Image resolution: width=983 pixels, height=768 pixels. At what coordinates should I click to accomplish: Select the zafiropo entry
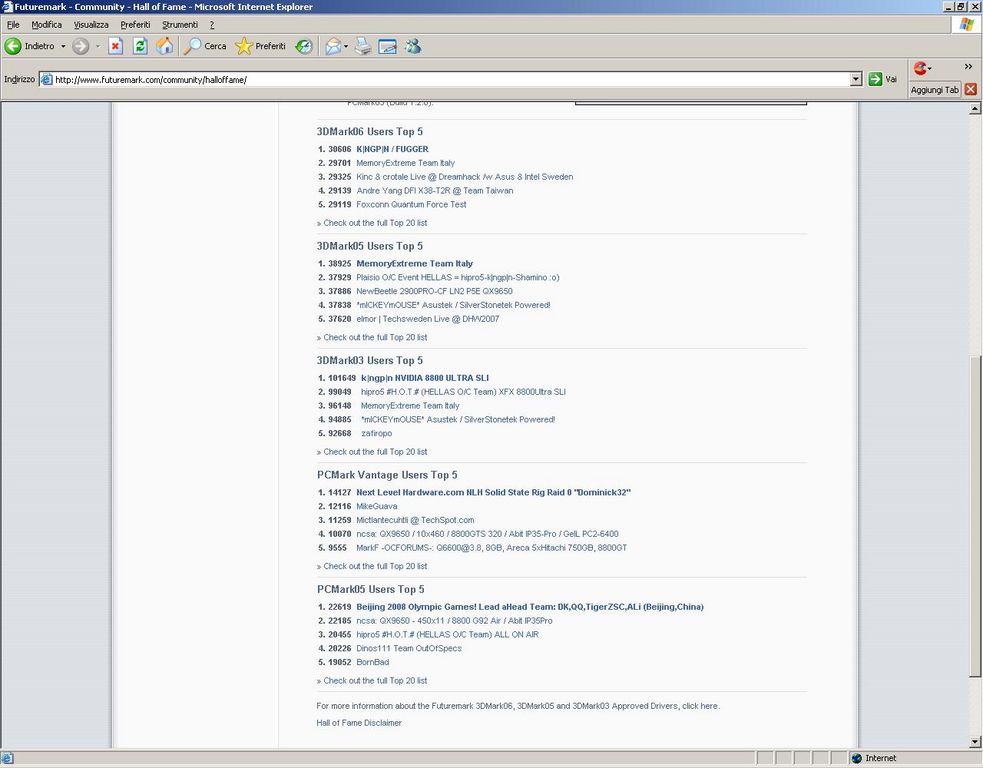point(376,433)
